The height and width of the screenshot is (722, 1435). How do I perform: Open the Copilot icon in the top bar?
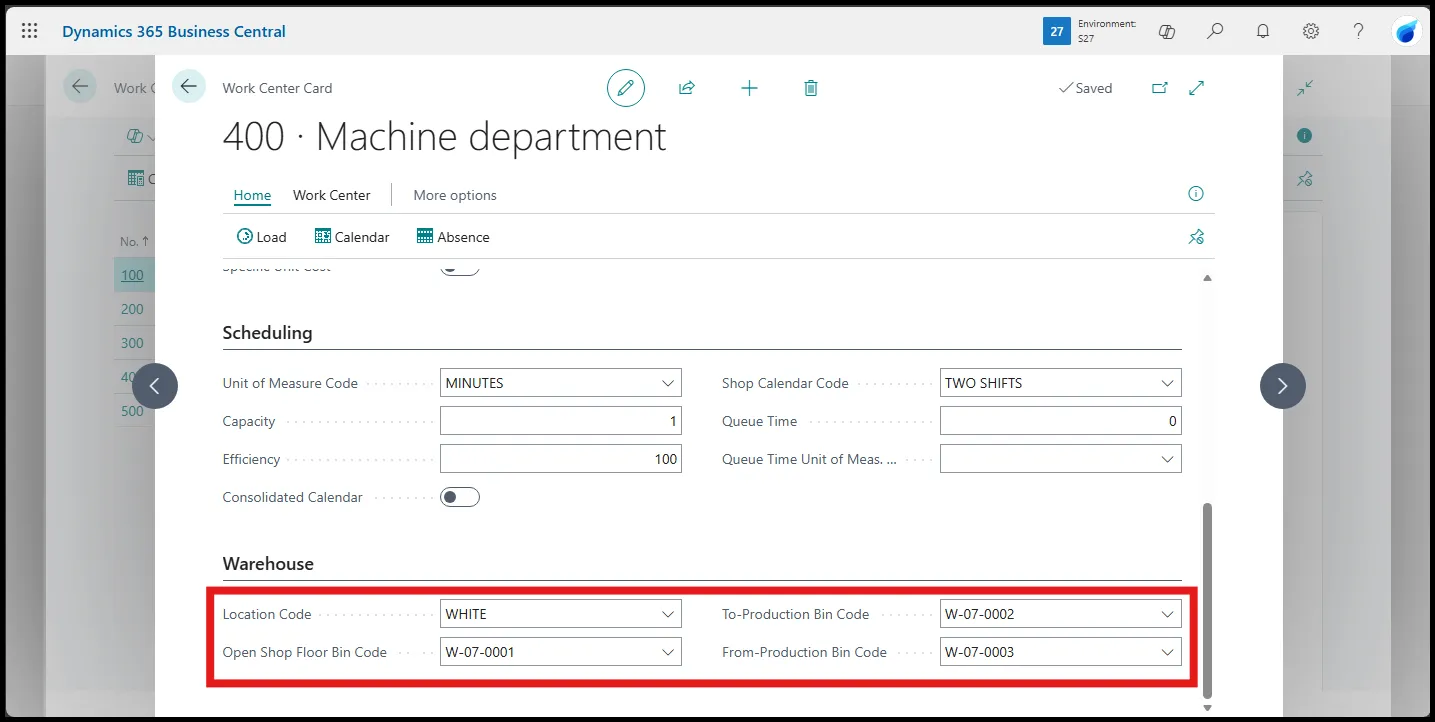pos(1167,31)
